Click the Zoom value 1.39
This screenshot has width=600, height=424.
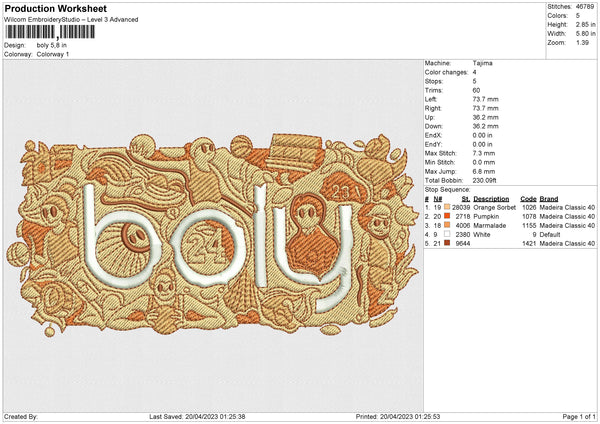click(x=582, y=42)
